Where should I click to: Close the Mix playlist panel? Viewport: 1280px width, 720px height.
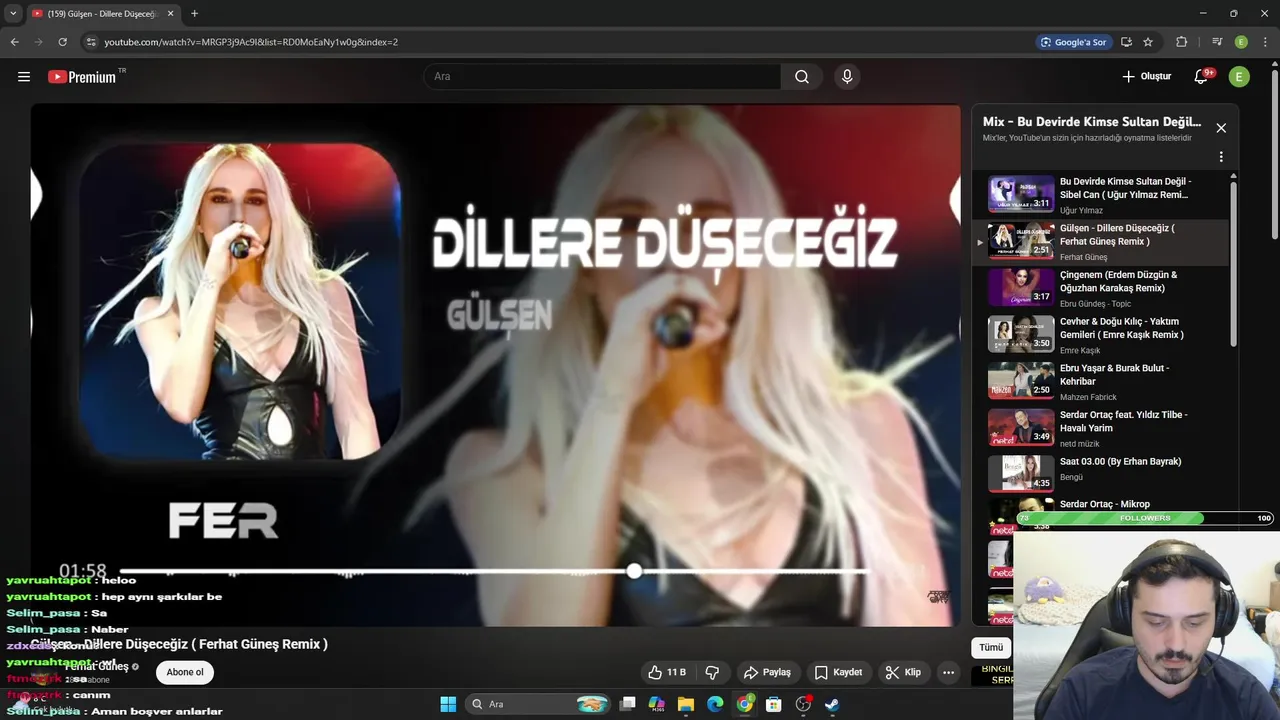(1221, 128)
